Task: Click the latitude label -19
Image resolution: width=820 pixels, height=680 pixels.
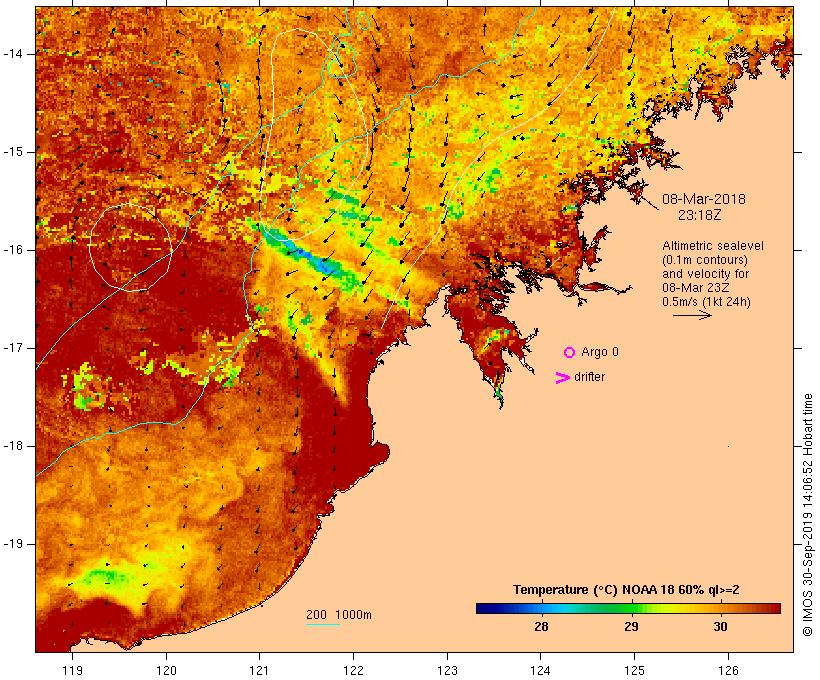Action: (x=13, y=544)
